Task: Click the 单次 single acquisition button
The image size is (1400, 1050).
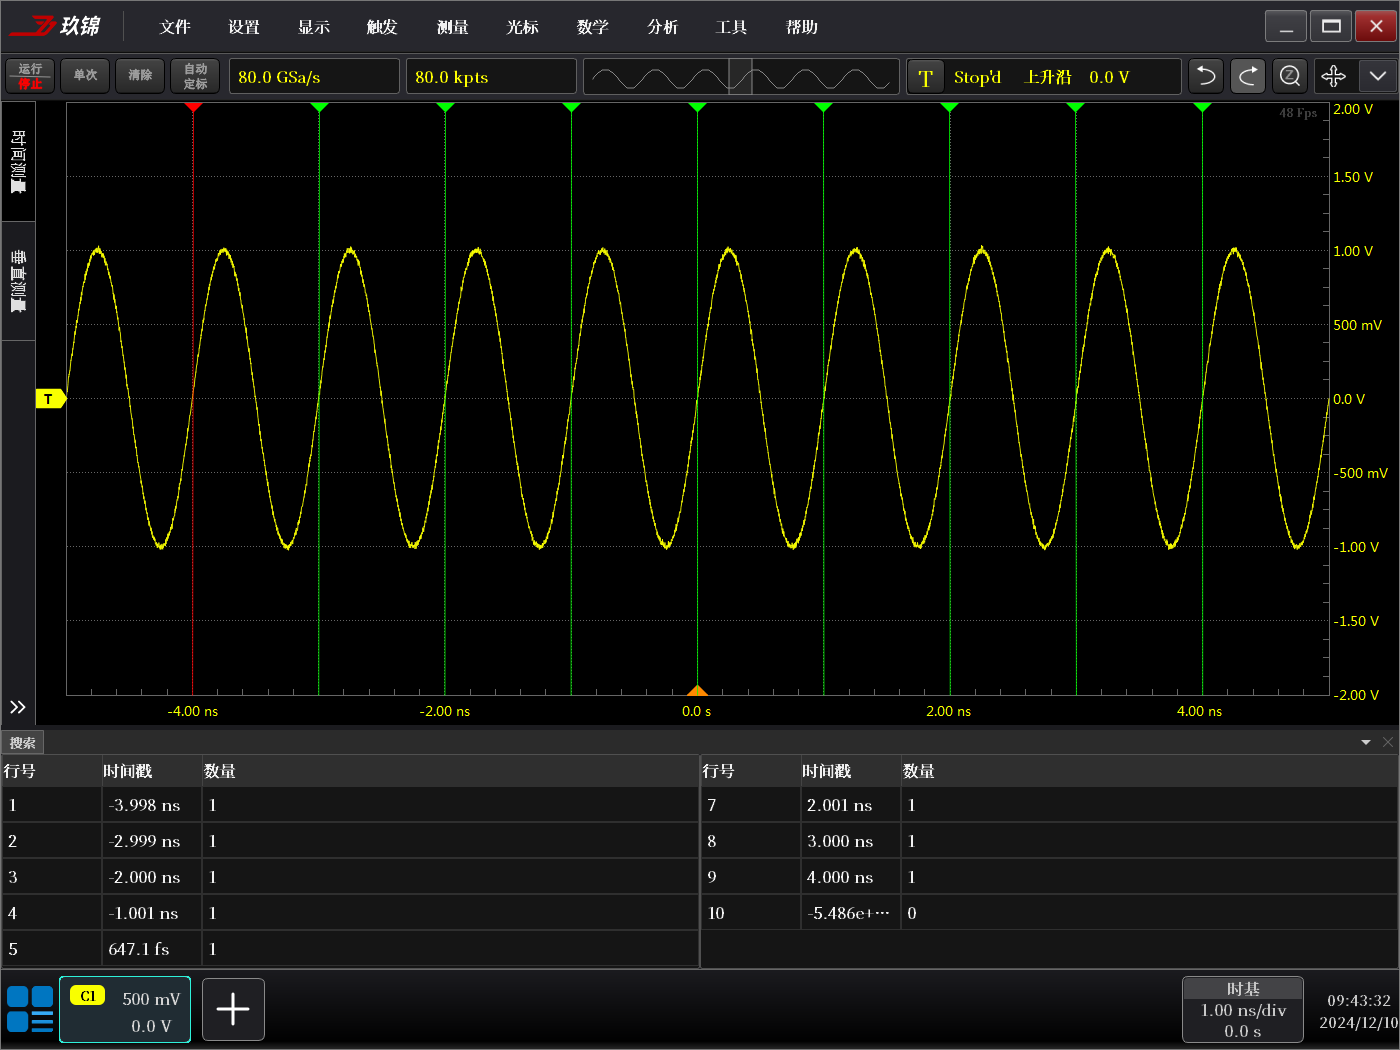Action: [85, 76]
